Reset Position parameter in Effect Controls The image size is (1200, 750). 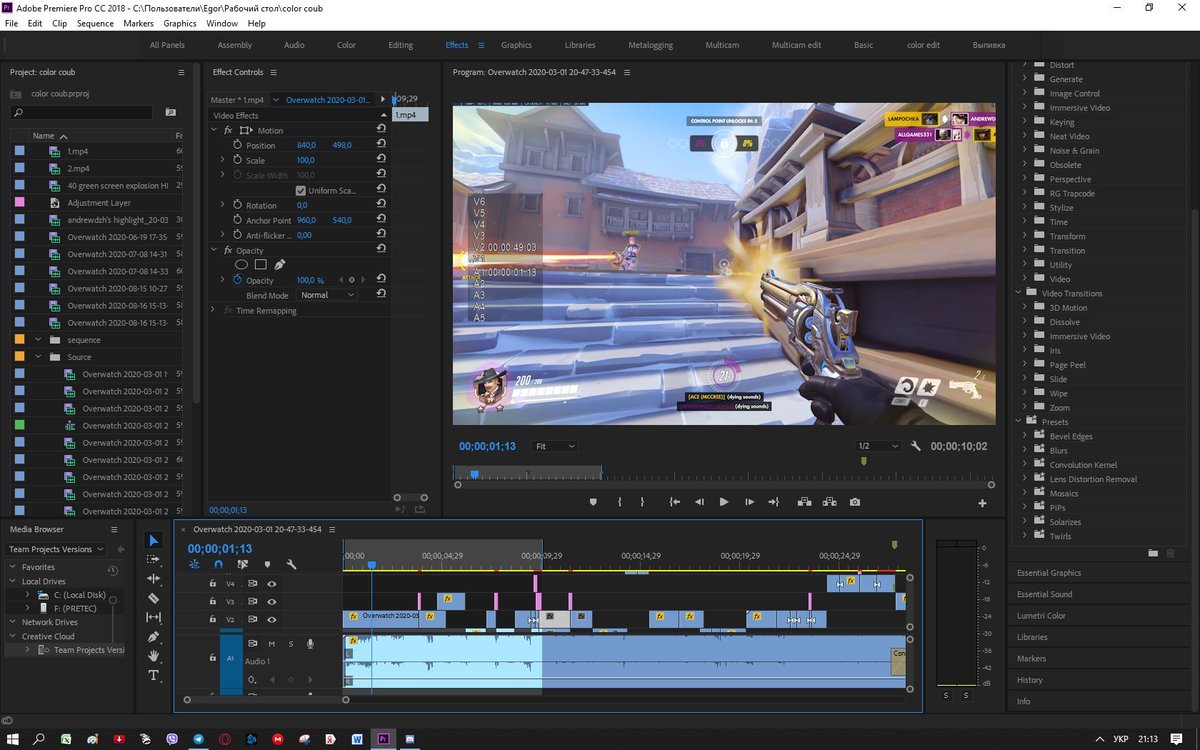(x=381, y=145)
